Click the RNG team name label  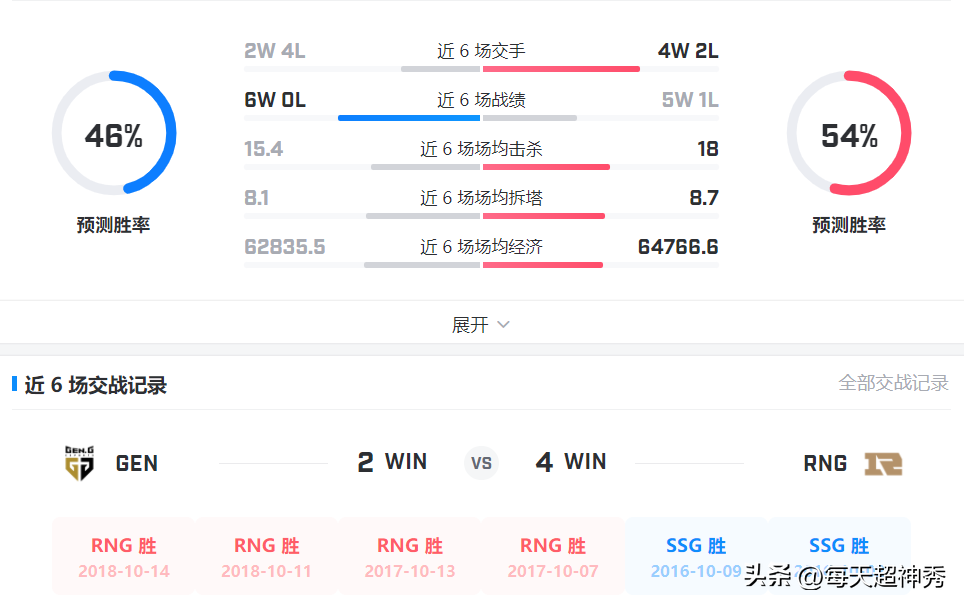(x=825, y=463)
